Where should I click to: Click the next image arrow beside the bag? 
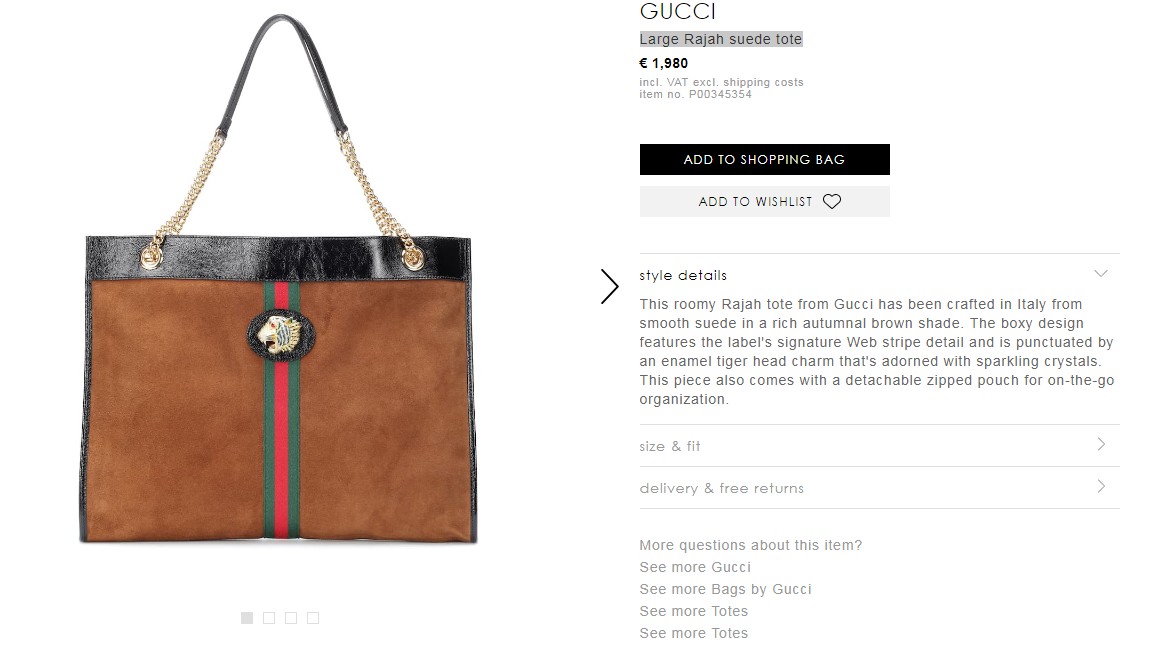[x=609, y=286]
